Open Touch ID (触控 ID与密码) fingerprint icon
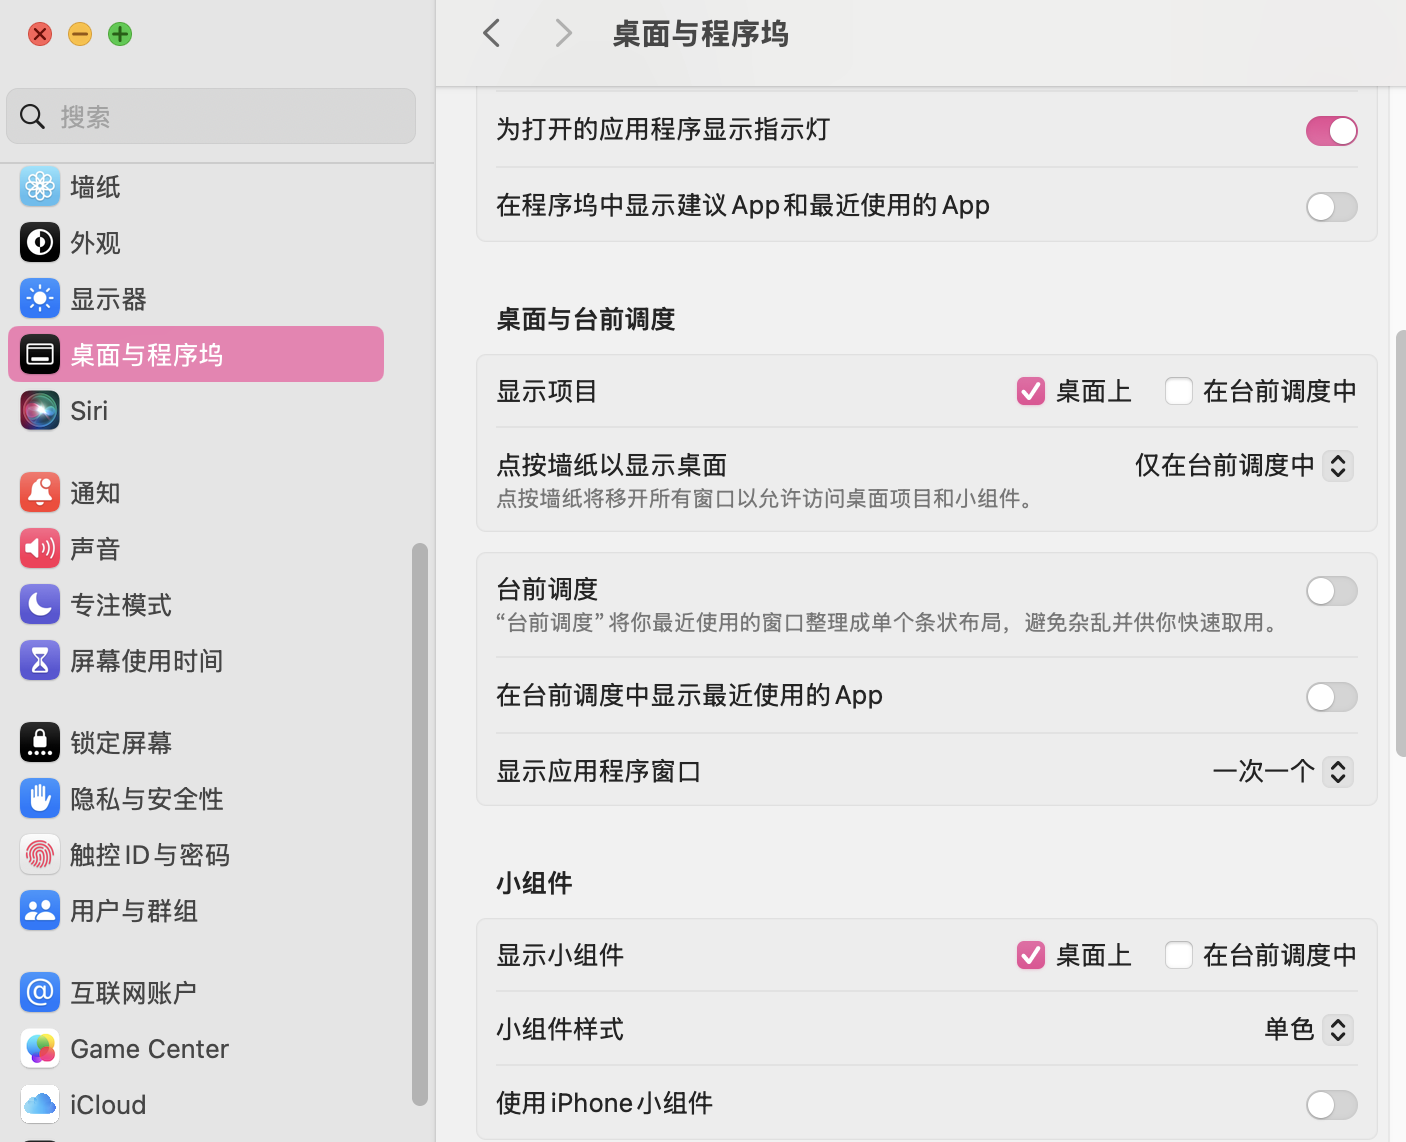This screenshot has height=1142, width=1406. tap(40, 854)
